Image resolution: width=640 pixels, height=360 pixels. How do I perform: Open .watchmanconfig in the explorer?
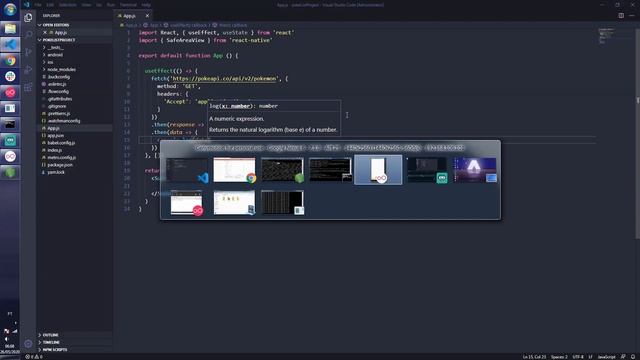click(x=64, y=121)
